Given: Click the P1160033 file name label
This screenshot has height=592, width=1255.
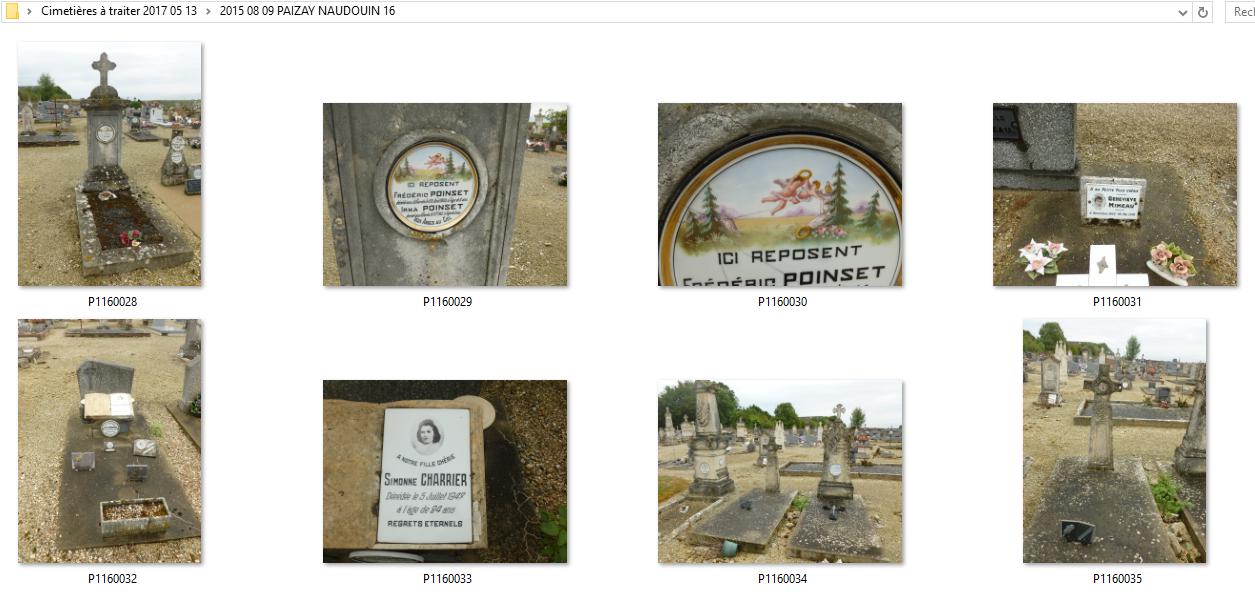Looking at the screenshot, I should coord(447,579).
